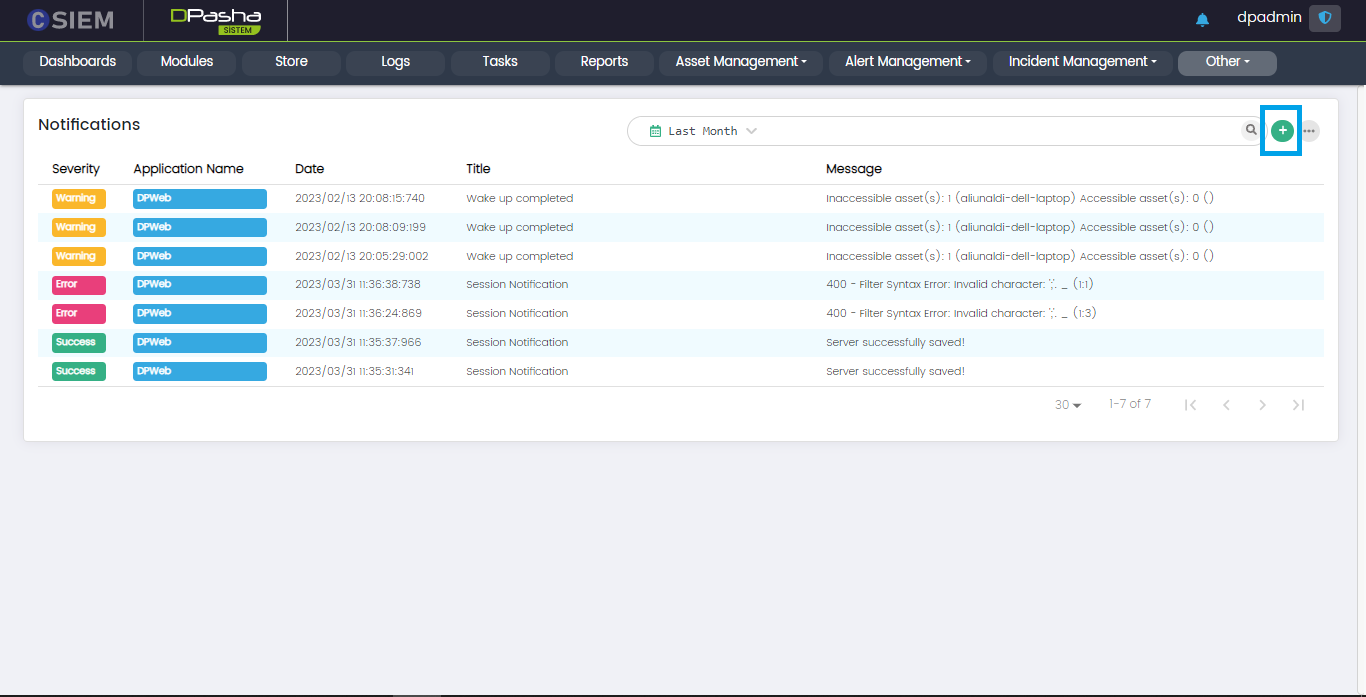This screenshot has height=697, width=1366.
Task: Click the shield icon next to dpadmin
Action: 1325,18
